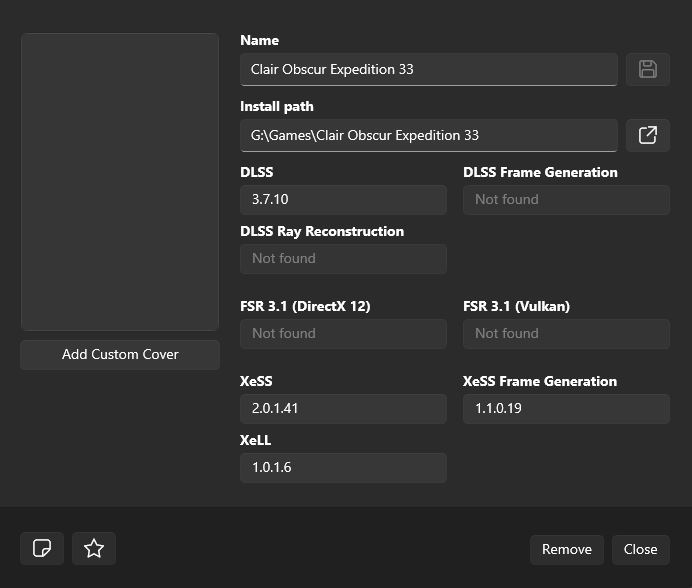
Task: Click the FSR 3.1 (Vulkan) Not found box
Action: [x=566, y=334]
